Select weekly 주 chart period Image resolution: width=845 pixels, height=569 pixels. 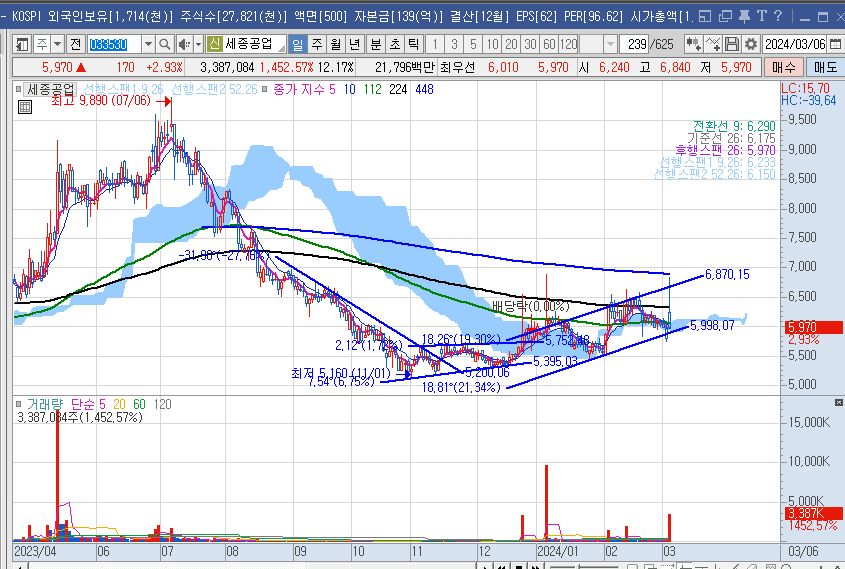pos(316,44)
